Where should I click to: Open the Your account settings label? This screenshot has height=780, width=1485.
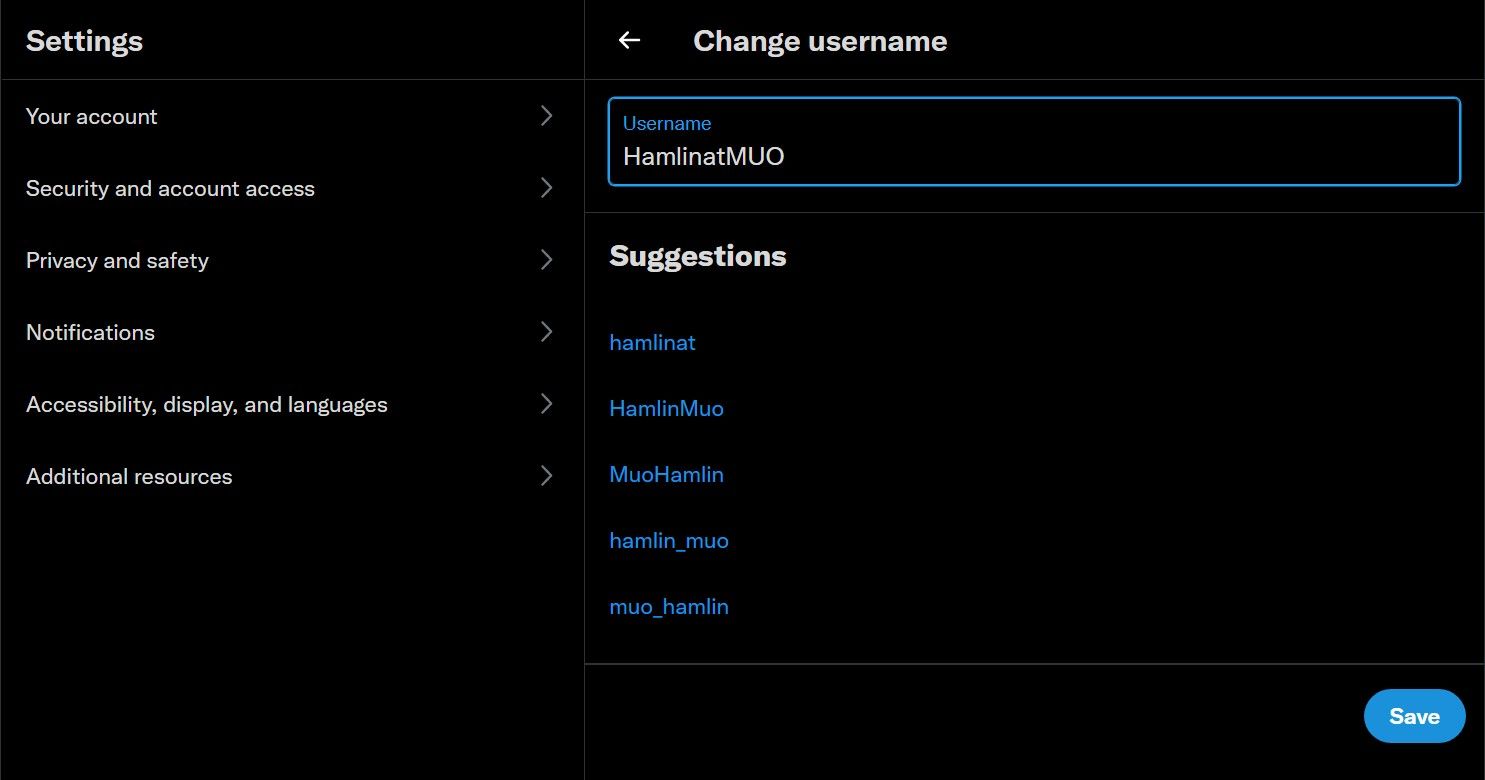(92, 116)
